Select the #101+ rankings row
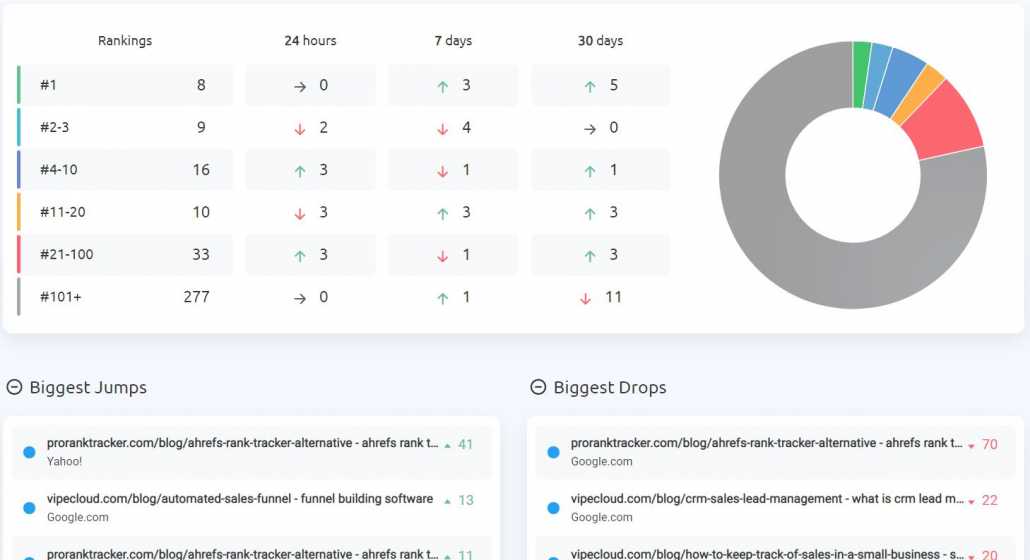The height and width of the screenshot is (560, 1030). 125,297
